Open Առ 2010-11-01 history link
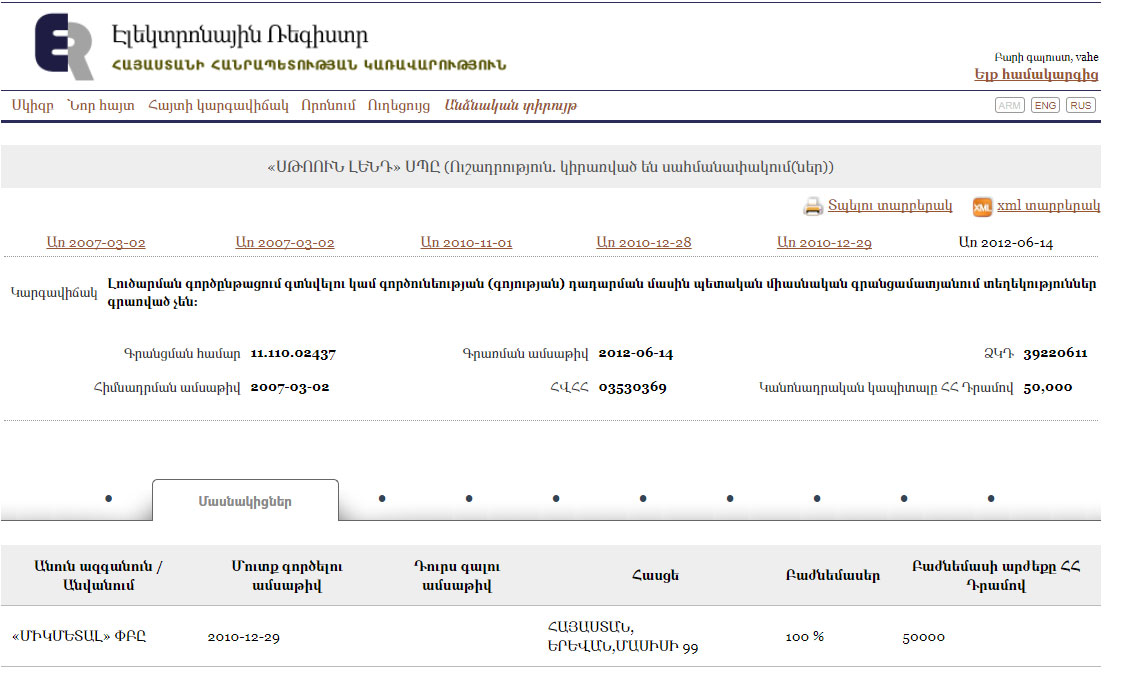 coord(466,243)
